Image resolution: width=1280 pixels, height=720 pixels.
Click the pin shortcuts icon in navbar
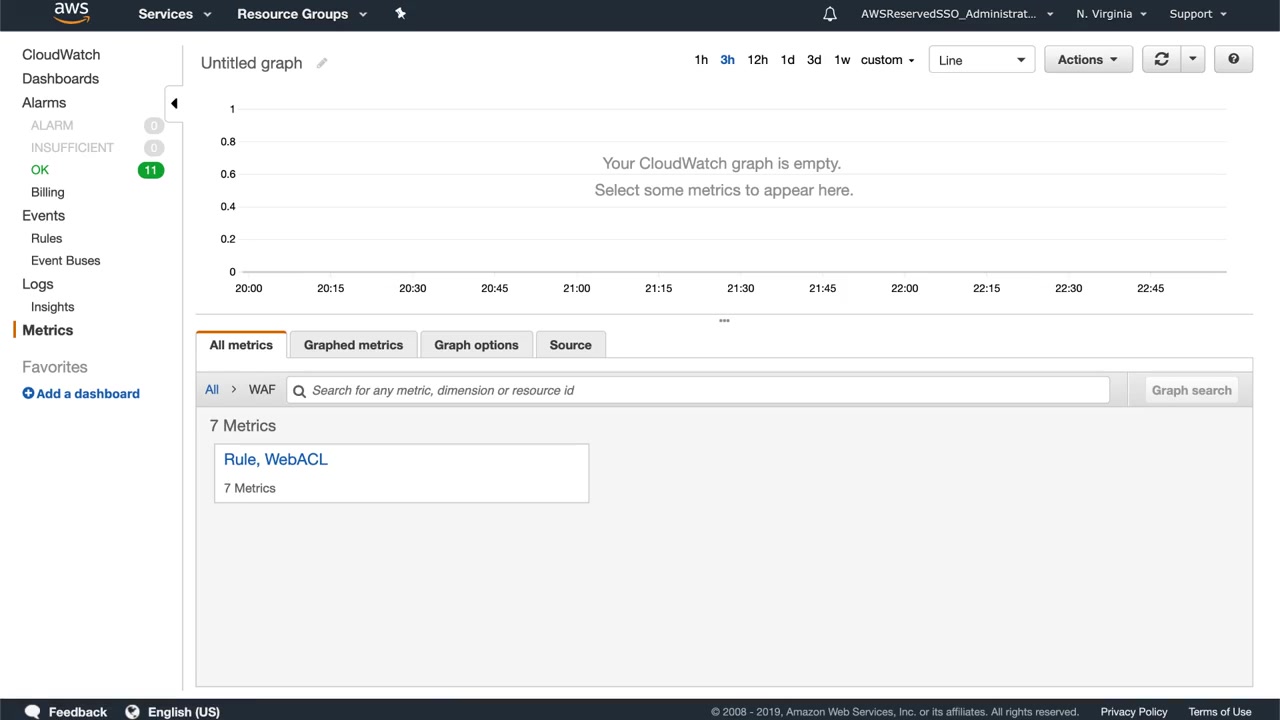400,14
